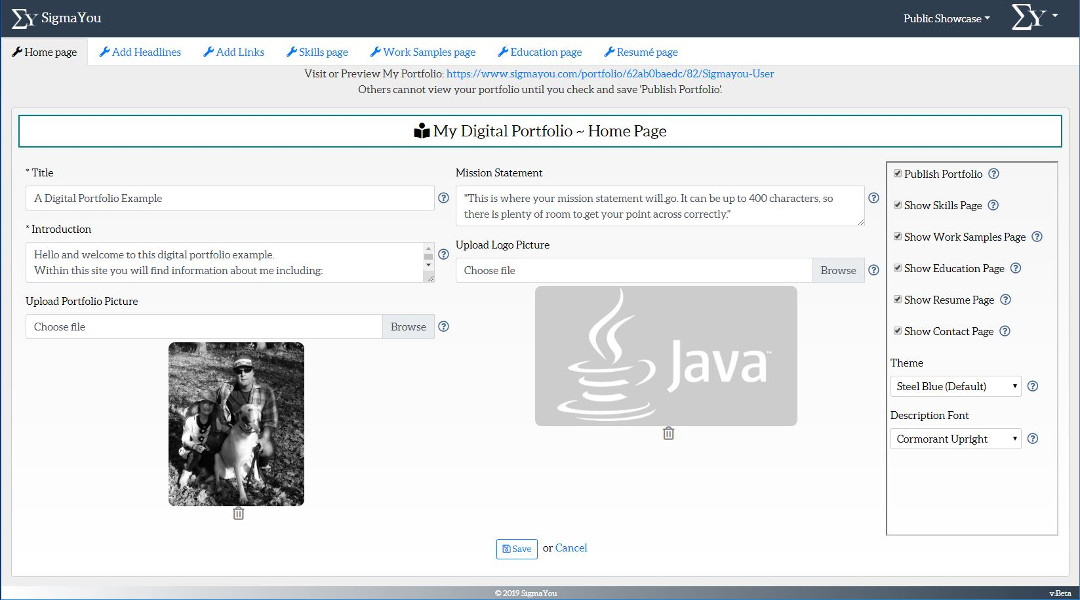Click the Save button
1080x600 pixels.
[x=517, y=549]
